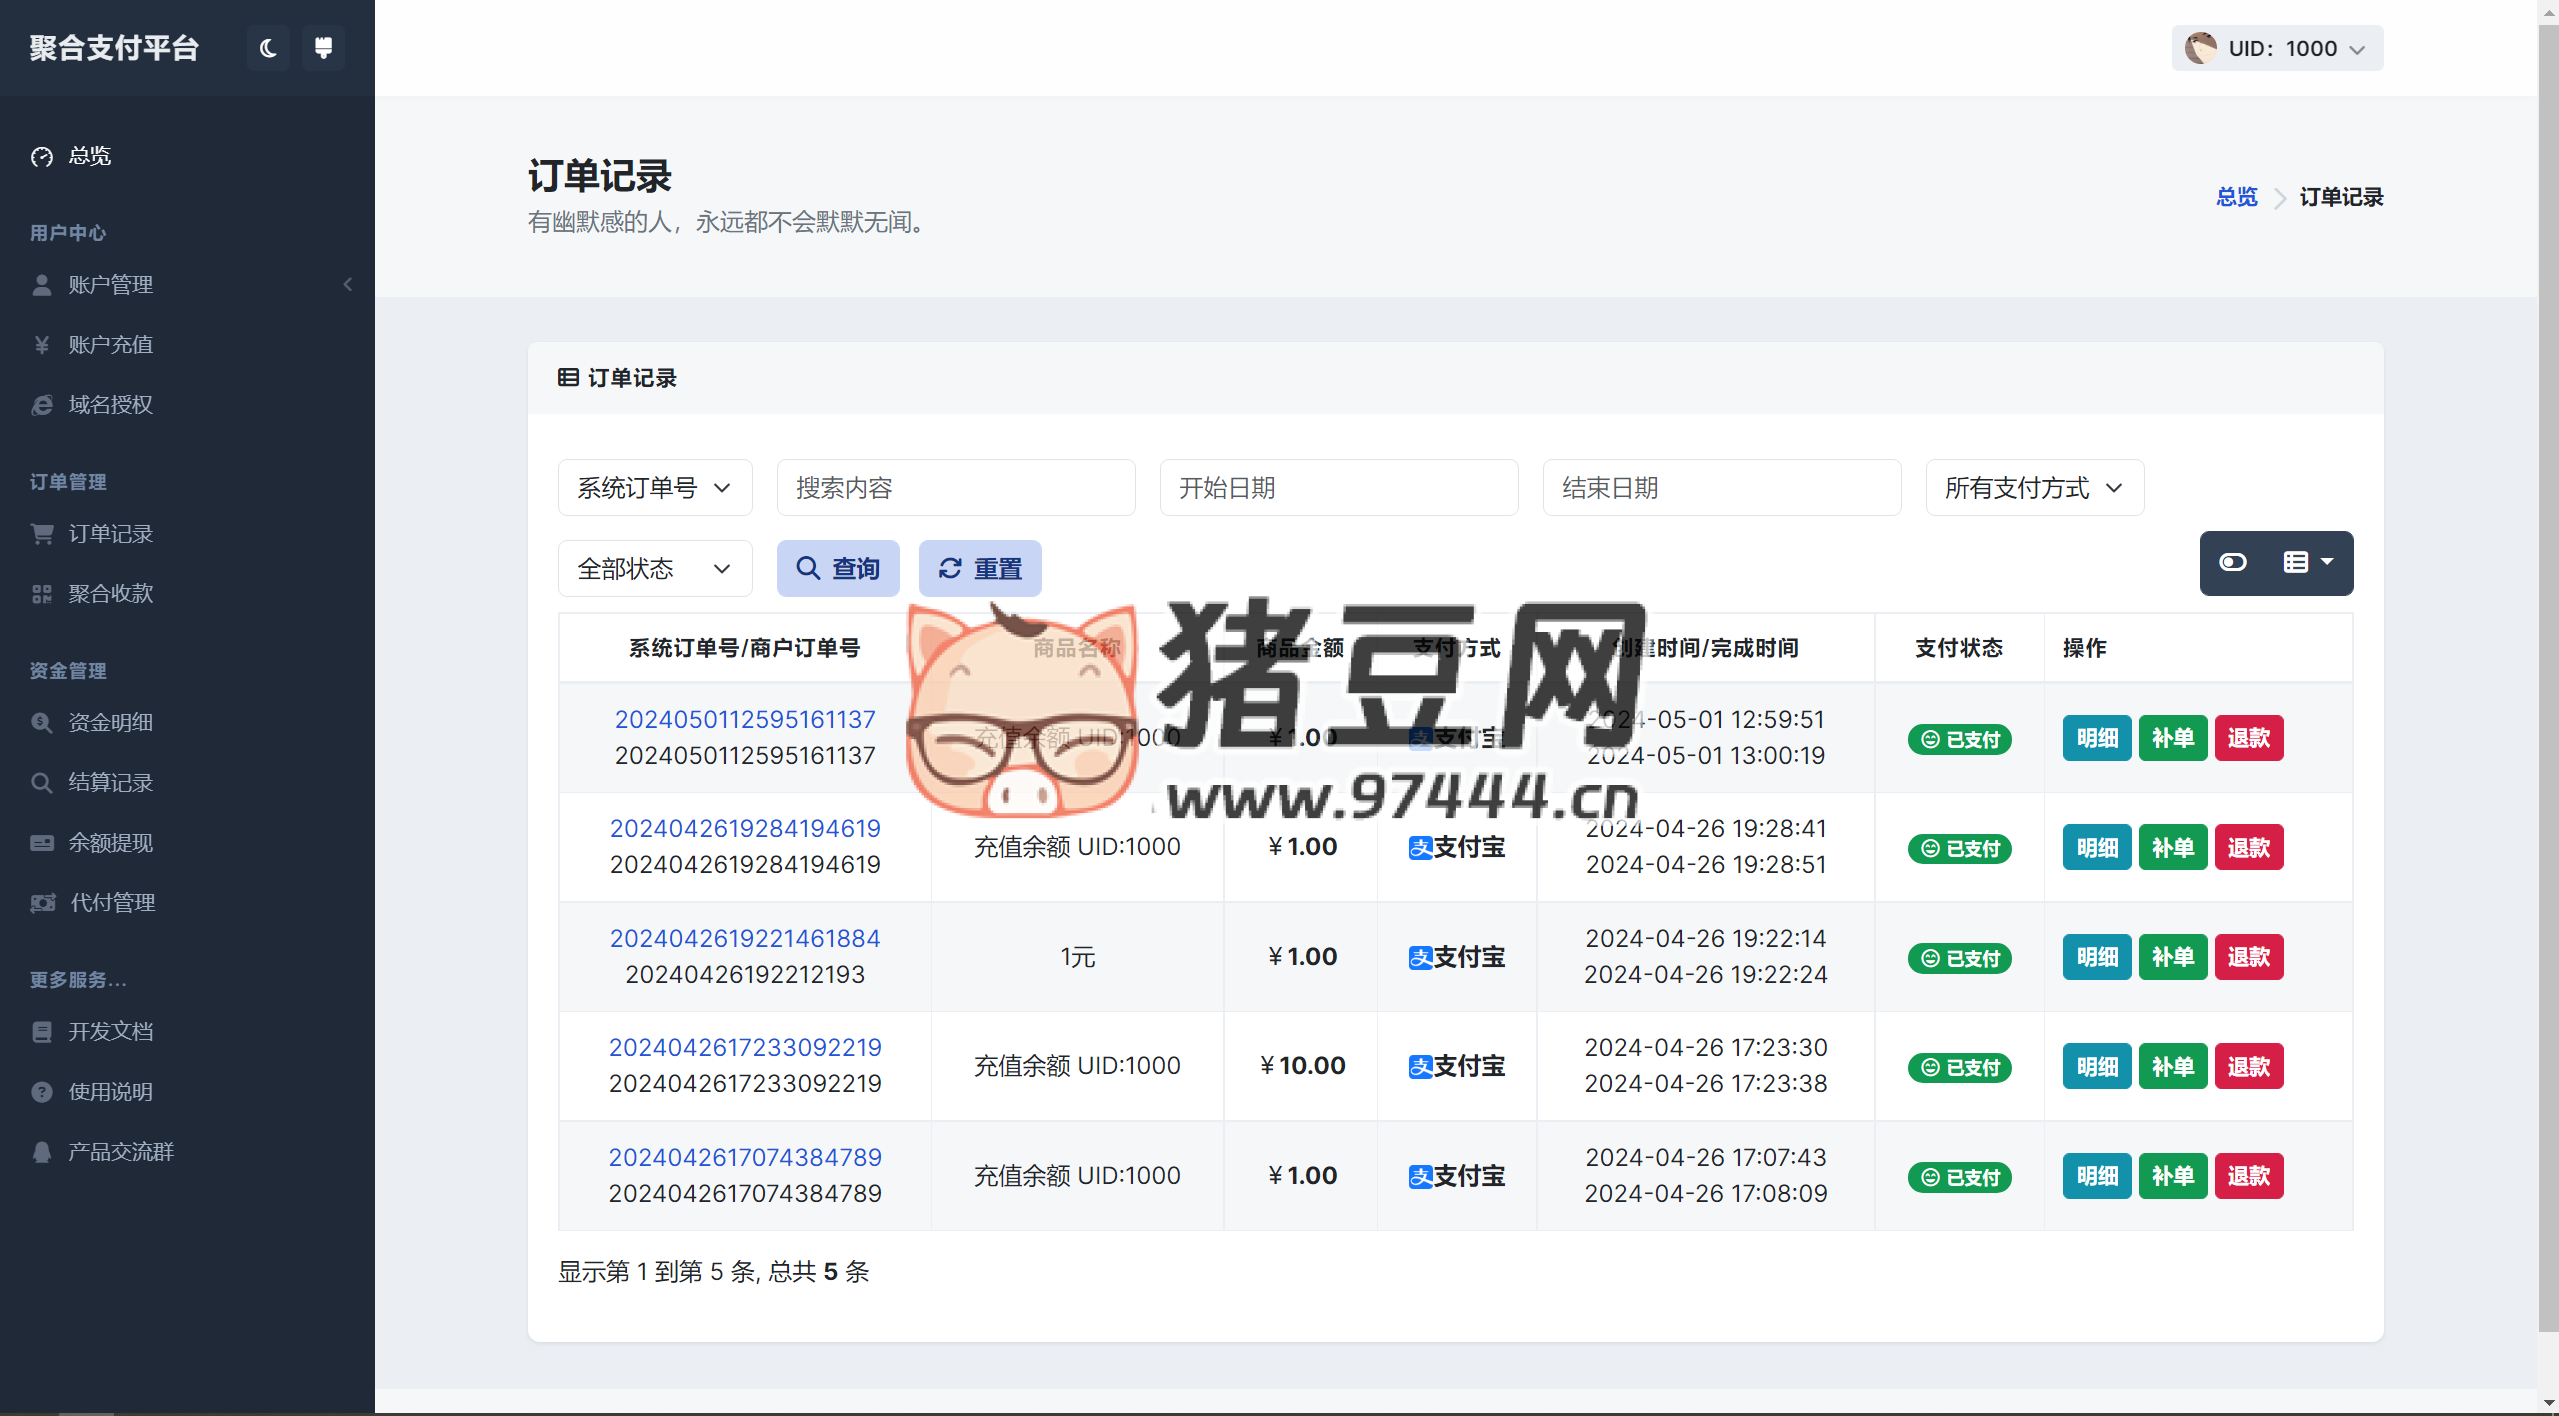This screenshot has height=1416, width=2559.
Task: Click 明细 for order 2024042619284194619
Action: 2097,848
